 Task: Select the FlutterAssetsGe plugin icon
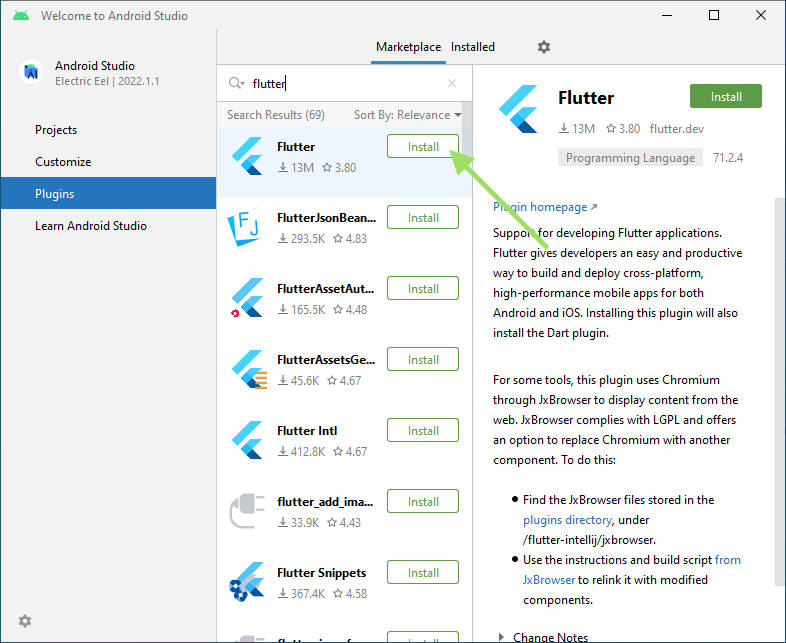[249, 369]
